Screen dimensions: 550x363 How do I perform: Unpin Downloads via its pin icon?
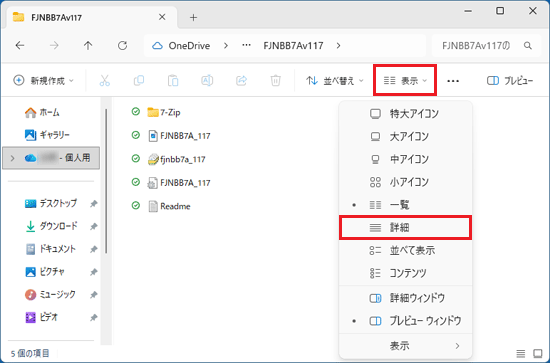click(93, 227)
